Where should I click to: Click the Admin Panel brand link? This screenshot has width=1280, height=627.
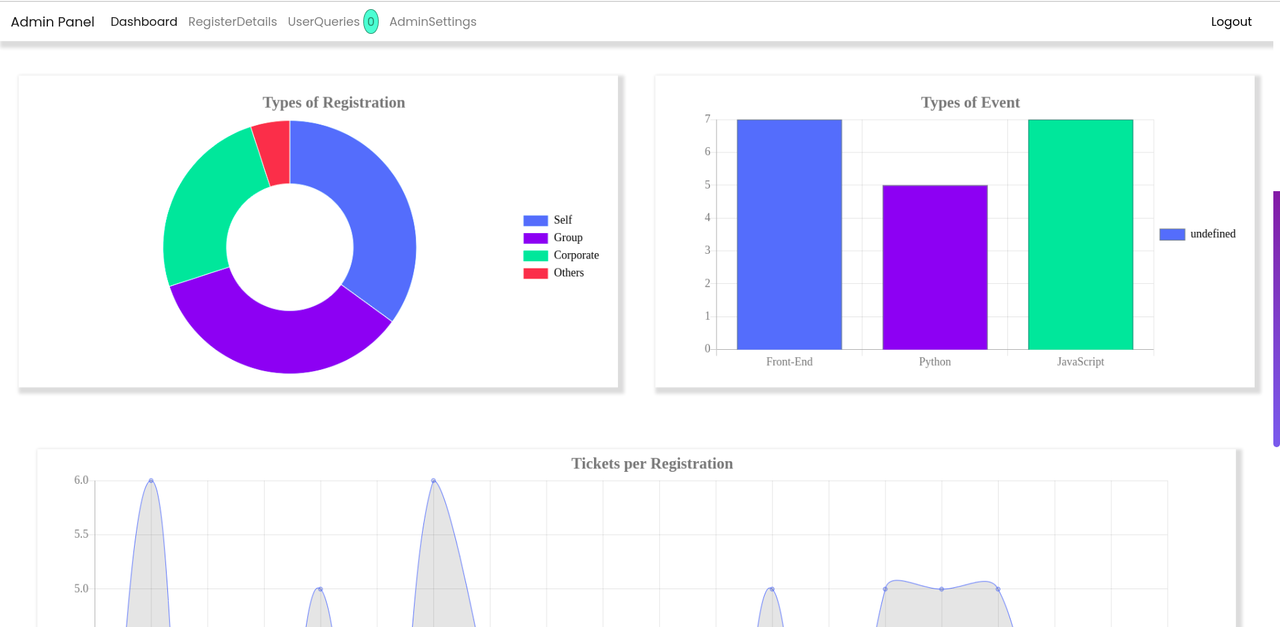52,22
